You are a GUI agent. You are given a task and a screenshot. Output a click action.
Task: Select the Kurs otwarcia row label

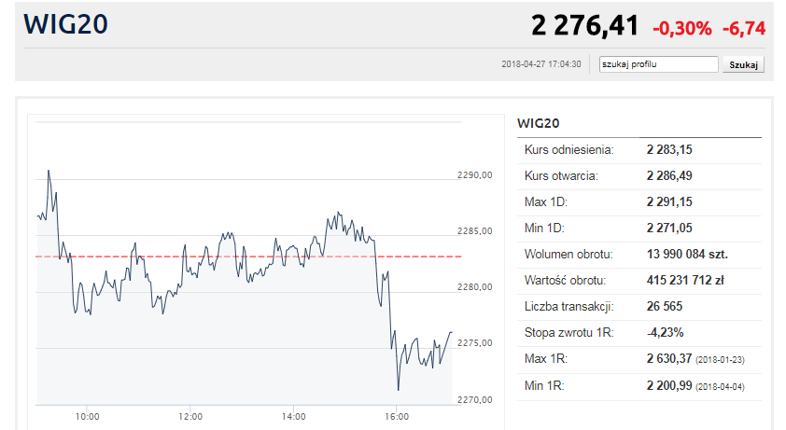pyautogui.click(x=561, y=176)
